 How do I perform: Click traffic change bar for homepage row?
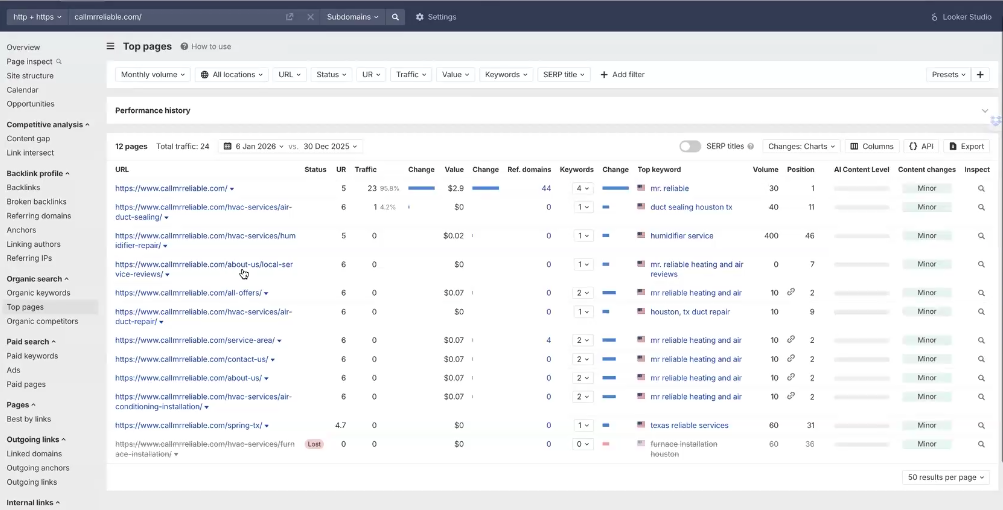421,188
